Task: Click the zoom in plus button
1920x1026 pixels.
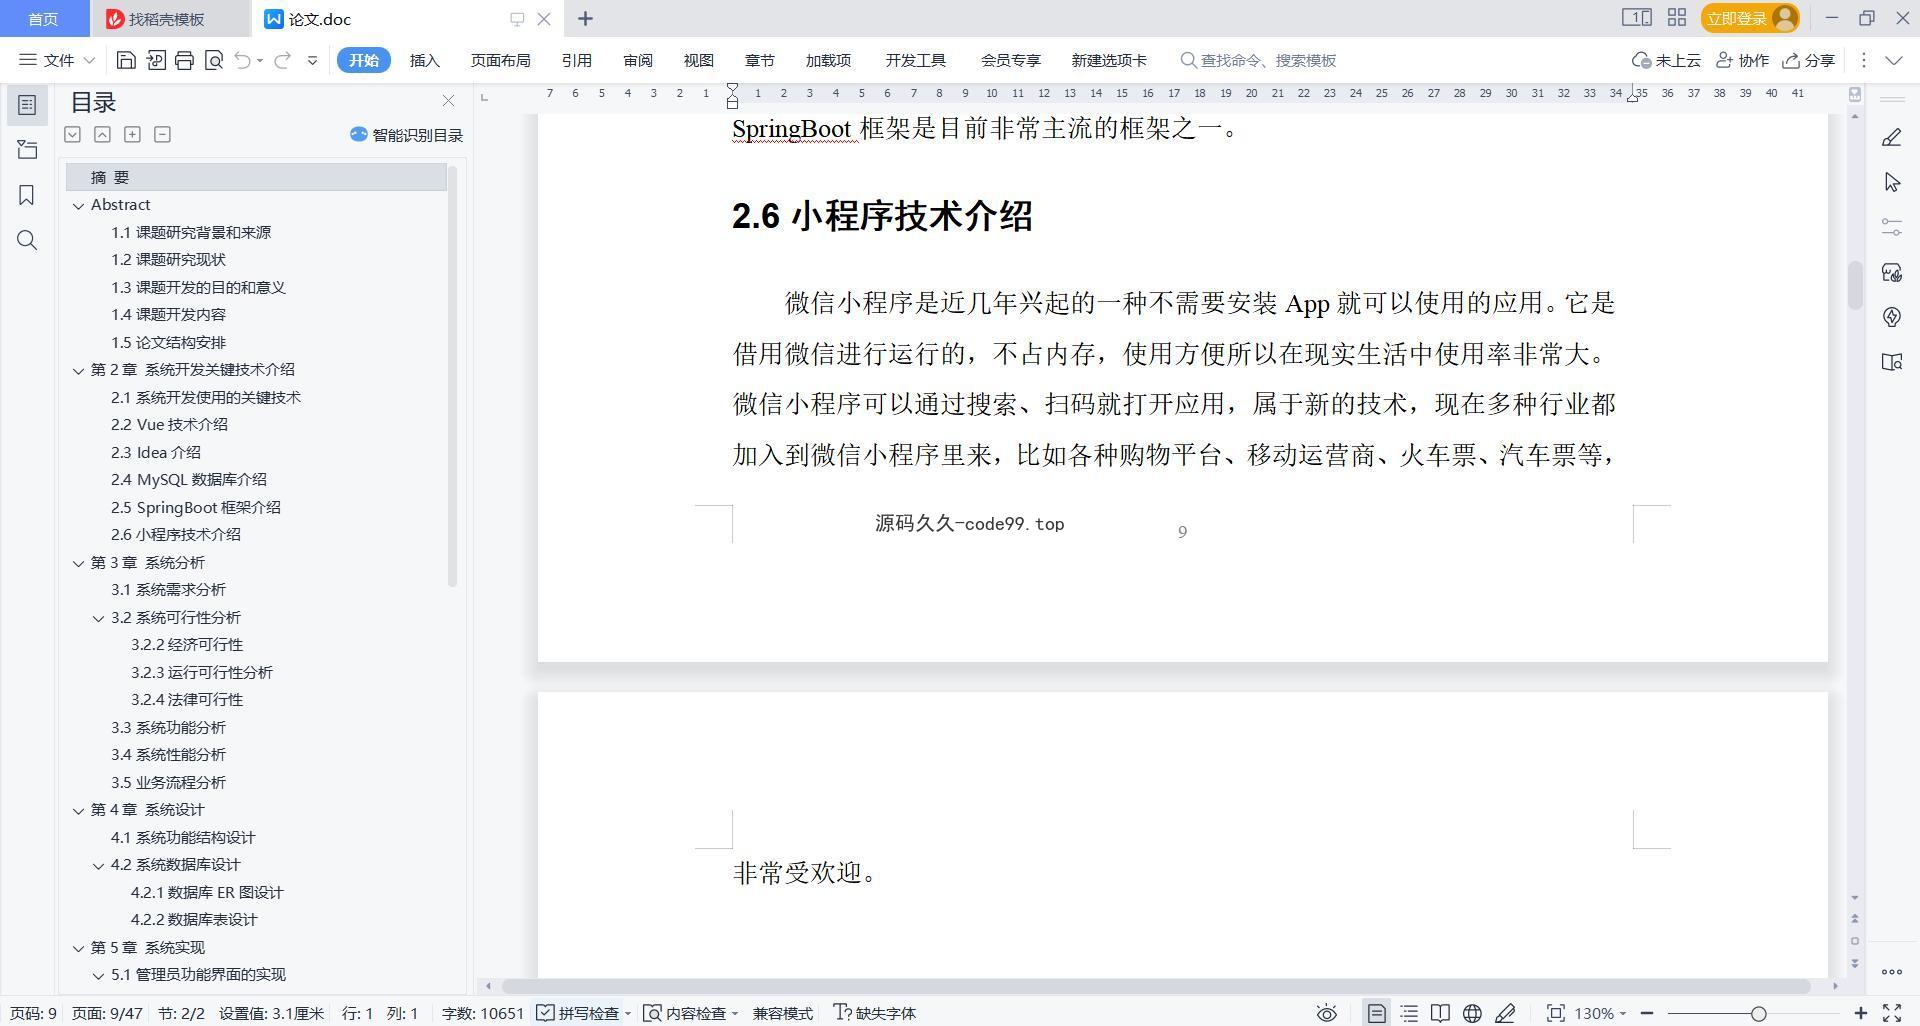Action: click(x=1861, y=1013)
